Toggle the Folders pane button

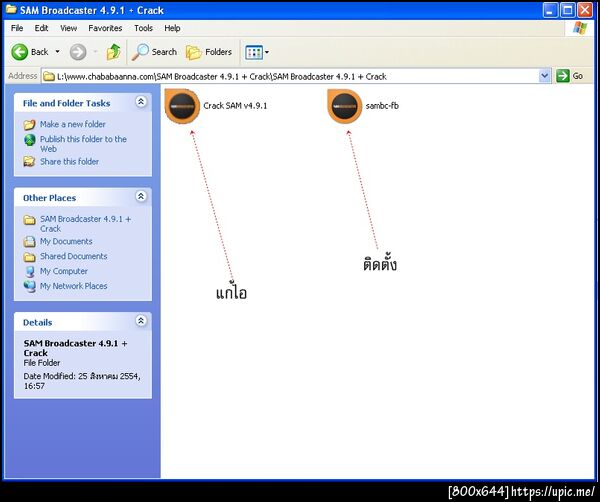pyautogui.click(x=209, y=52)
